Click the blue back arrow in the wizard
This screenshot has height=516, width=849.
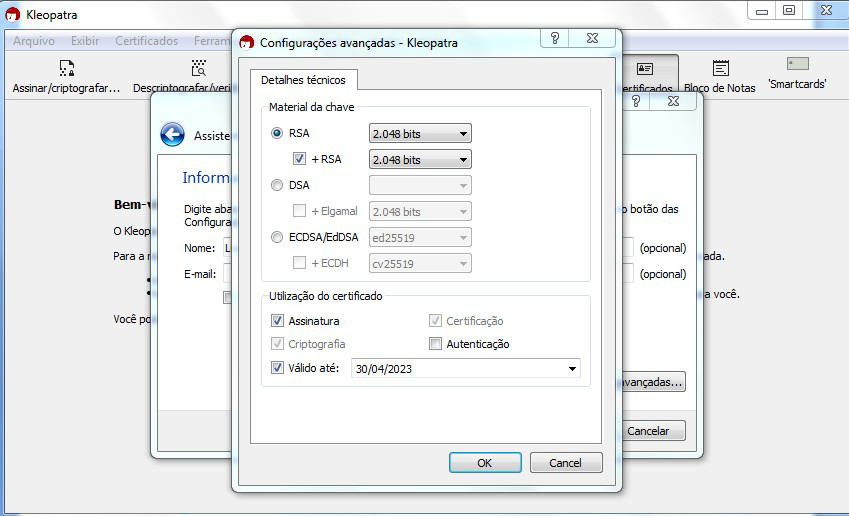point(172,134)
